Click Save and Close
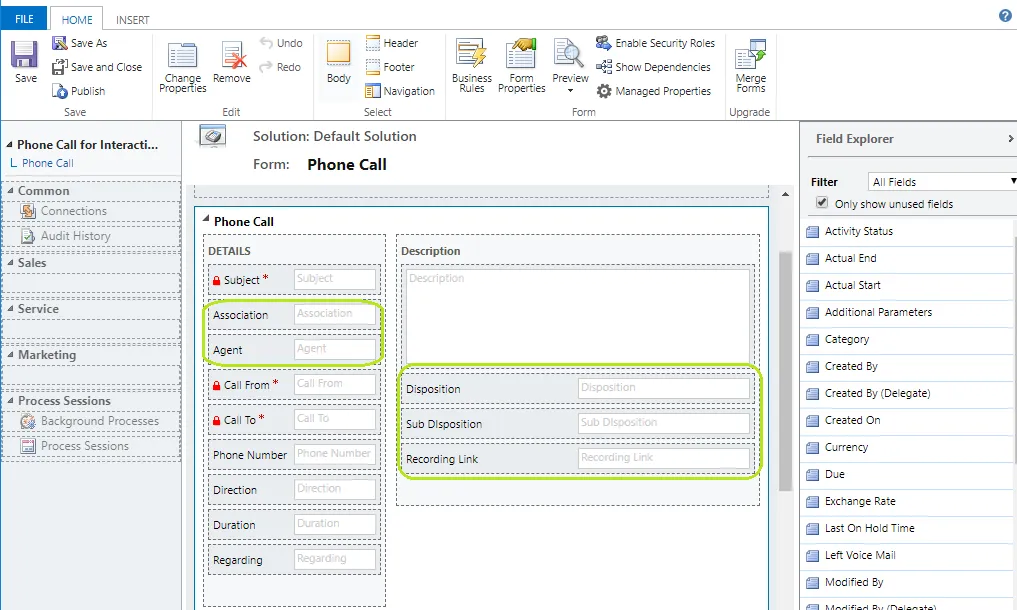 pos(97,67)
